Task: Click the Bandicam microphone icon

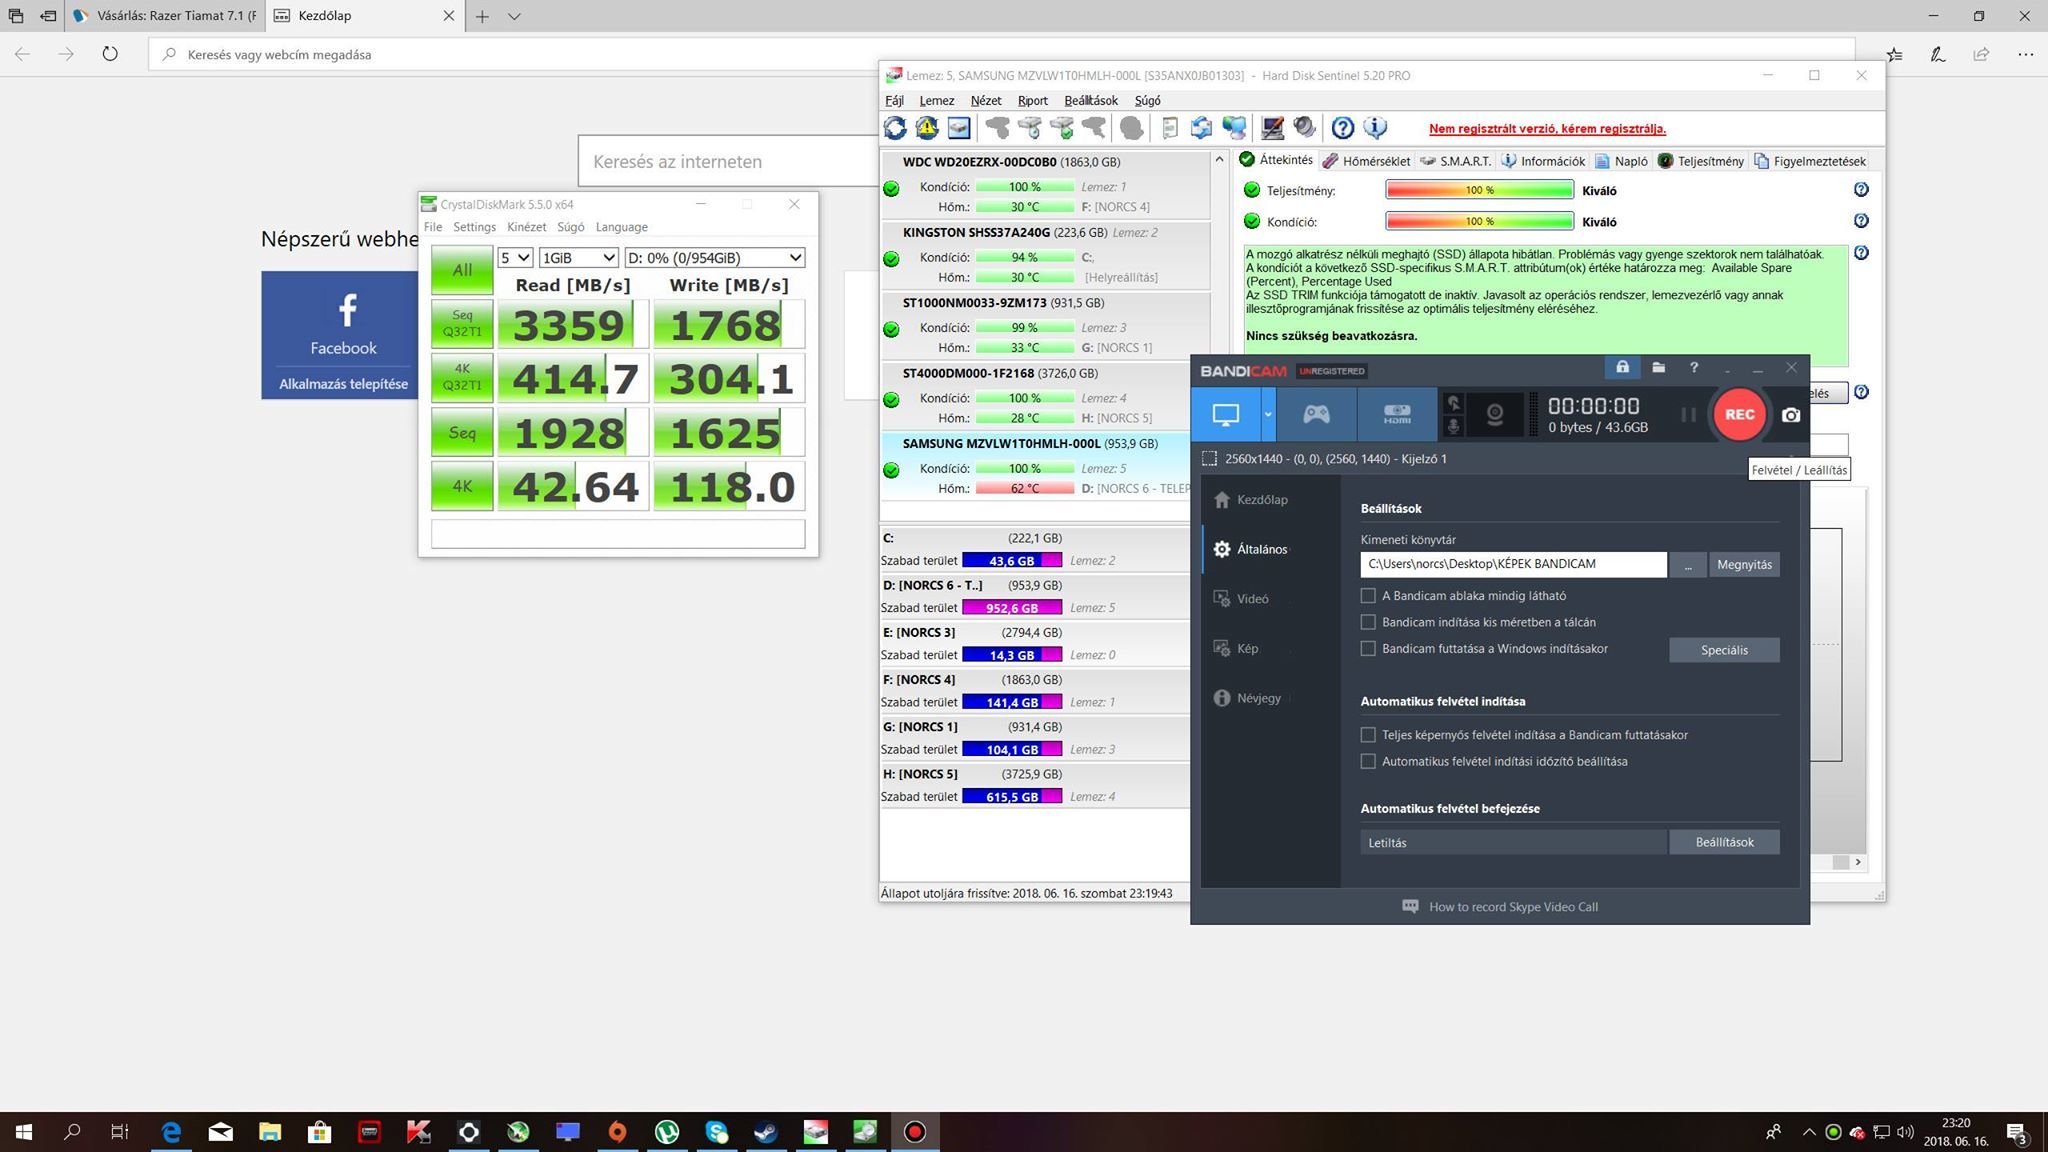Action: 1453,427
